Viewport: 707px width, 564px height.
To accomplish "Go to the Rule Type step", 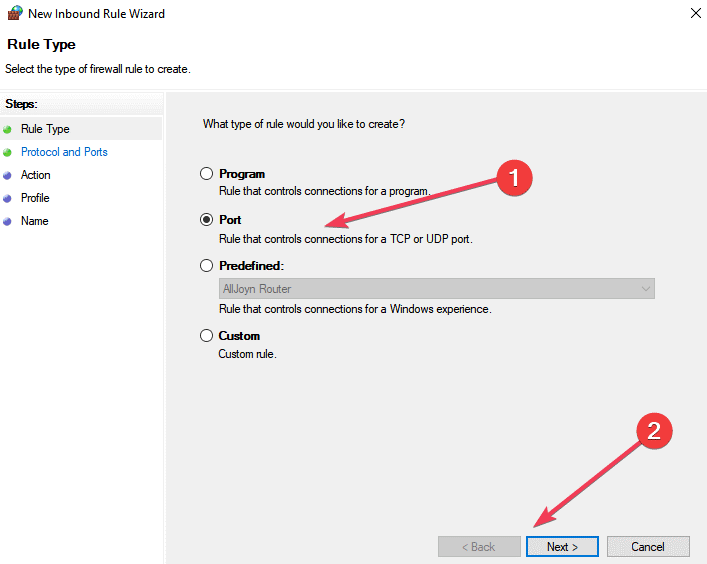I will click(45, 129).
